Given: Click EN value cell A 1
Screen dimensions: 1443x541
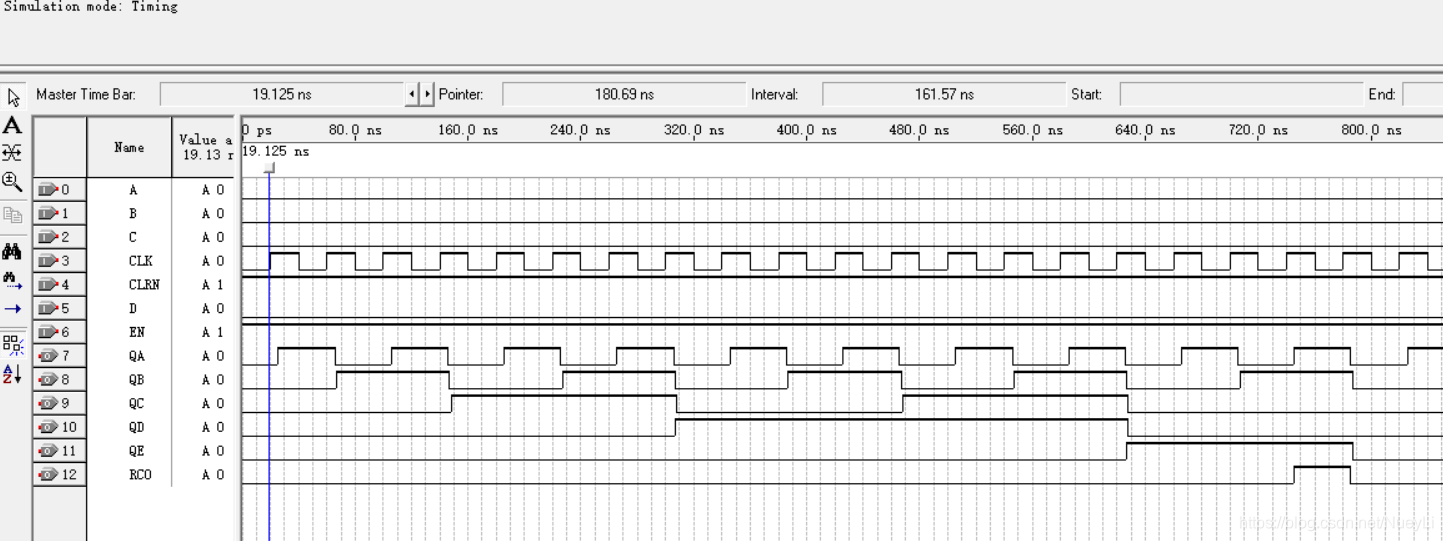Looking at the screenshot, I should coord(212,332).
